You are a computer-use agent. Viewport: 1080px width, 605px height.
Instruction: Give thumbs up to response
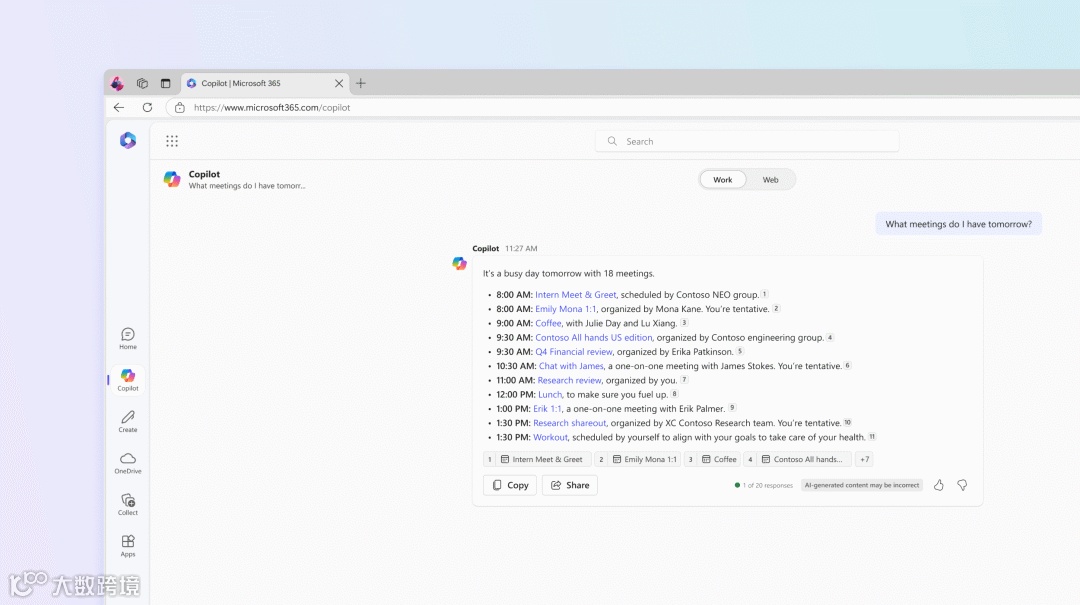pyautogui.click(x=939, y=485)
